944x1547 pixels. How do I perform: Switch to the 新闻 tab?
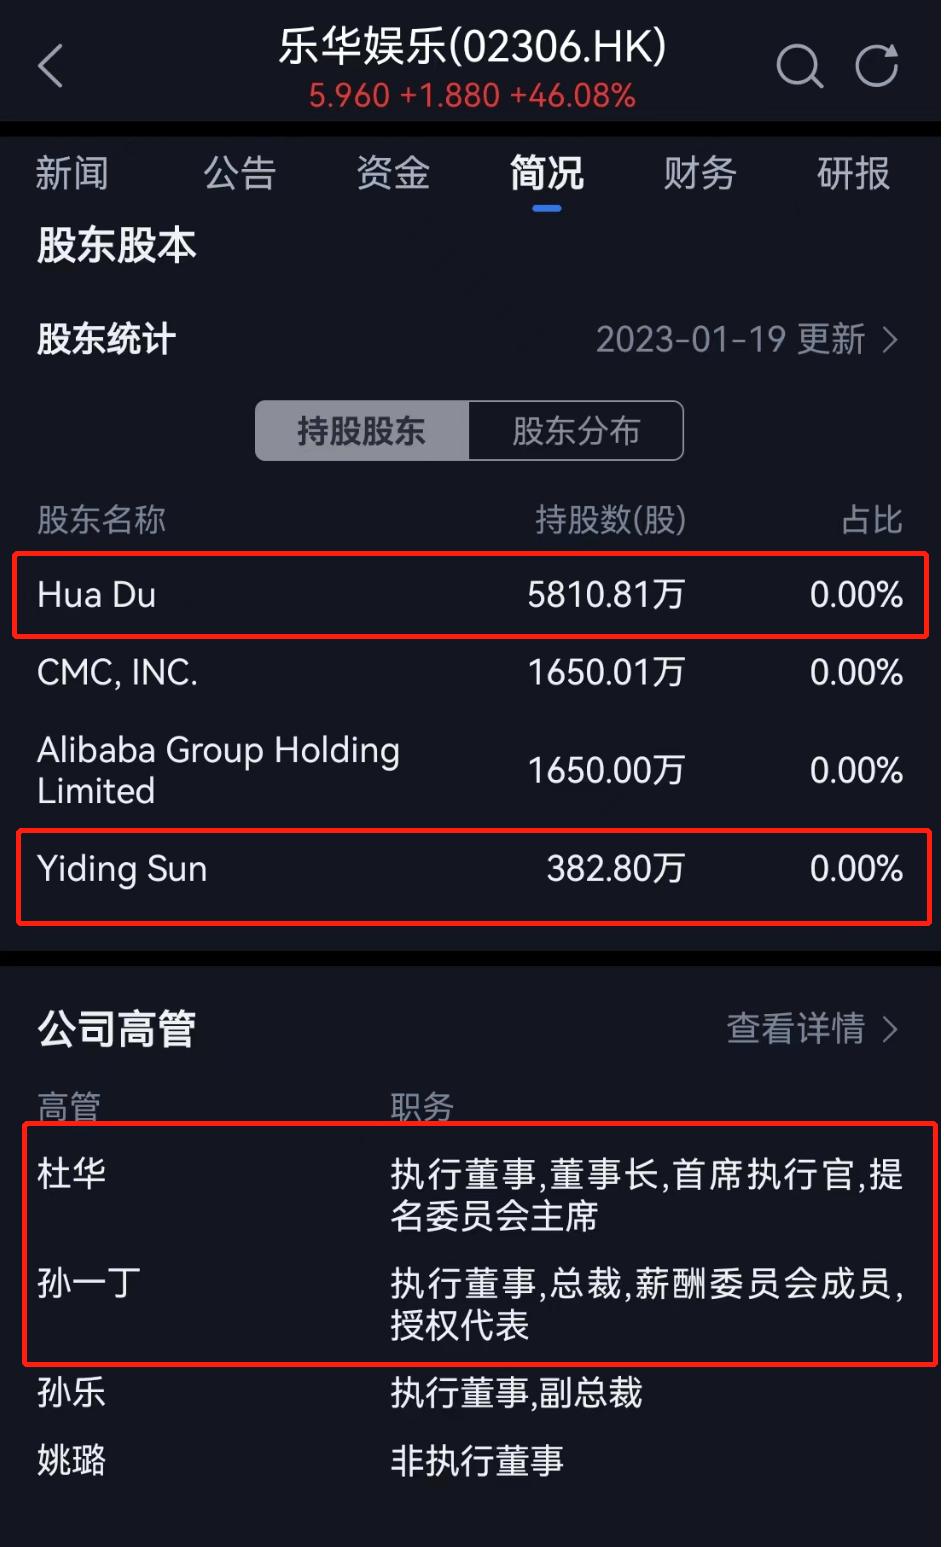pyautogui.click(x=72, y=174)
